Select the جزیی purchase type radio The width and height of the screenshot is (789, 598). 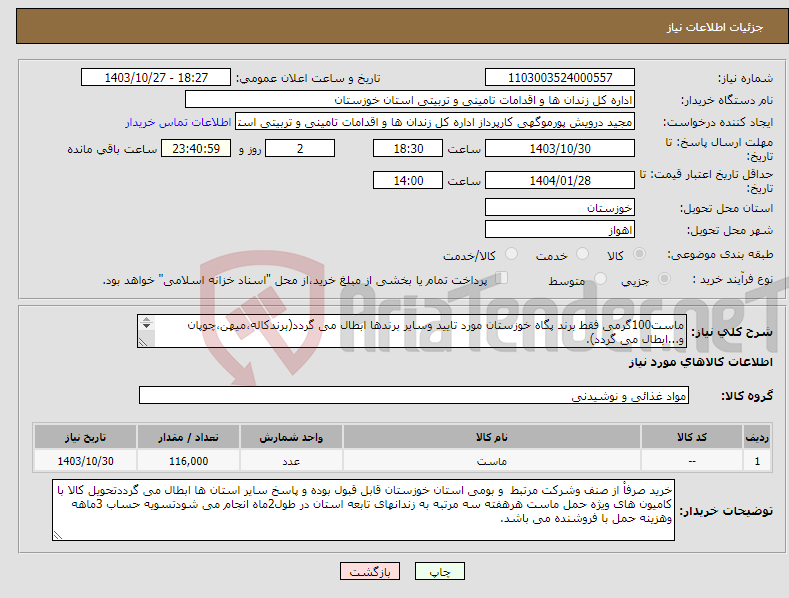pos(664,278)
